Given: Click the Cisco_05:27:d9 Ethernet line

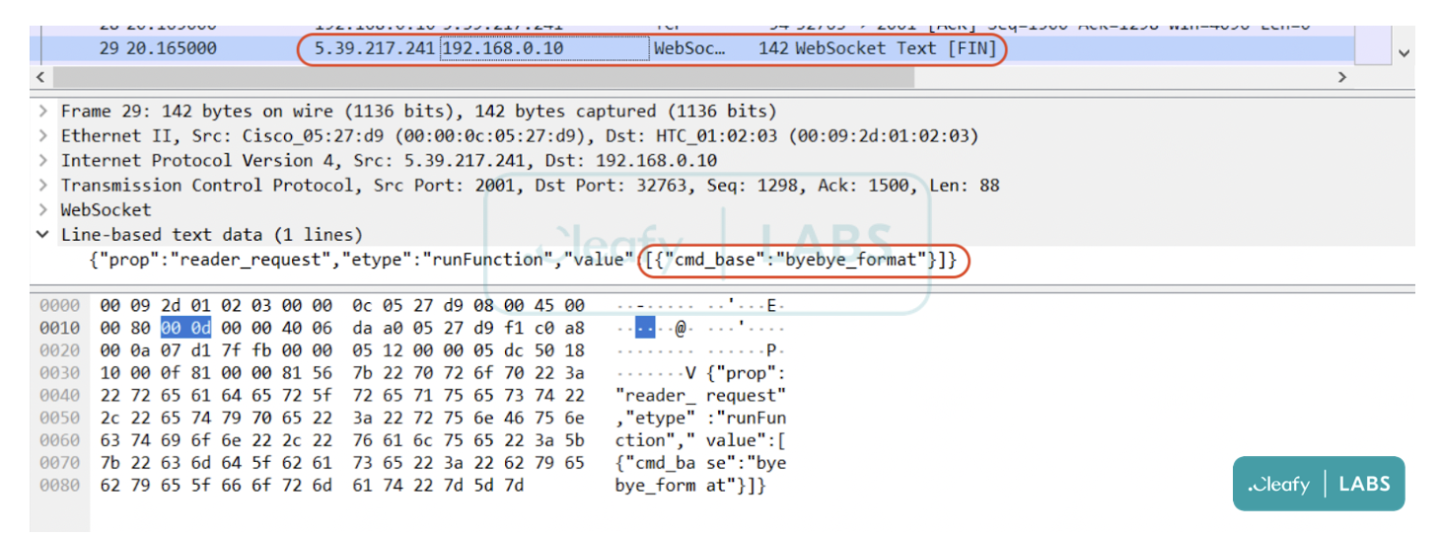Looking at the screenshot, I should (x=520, y=136).
